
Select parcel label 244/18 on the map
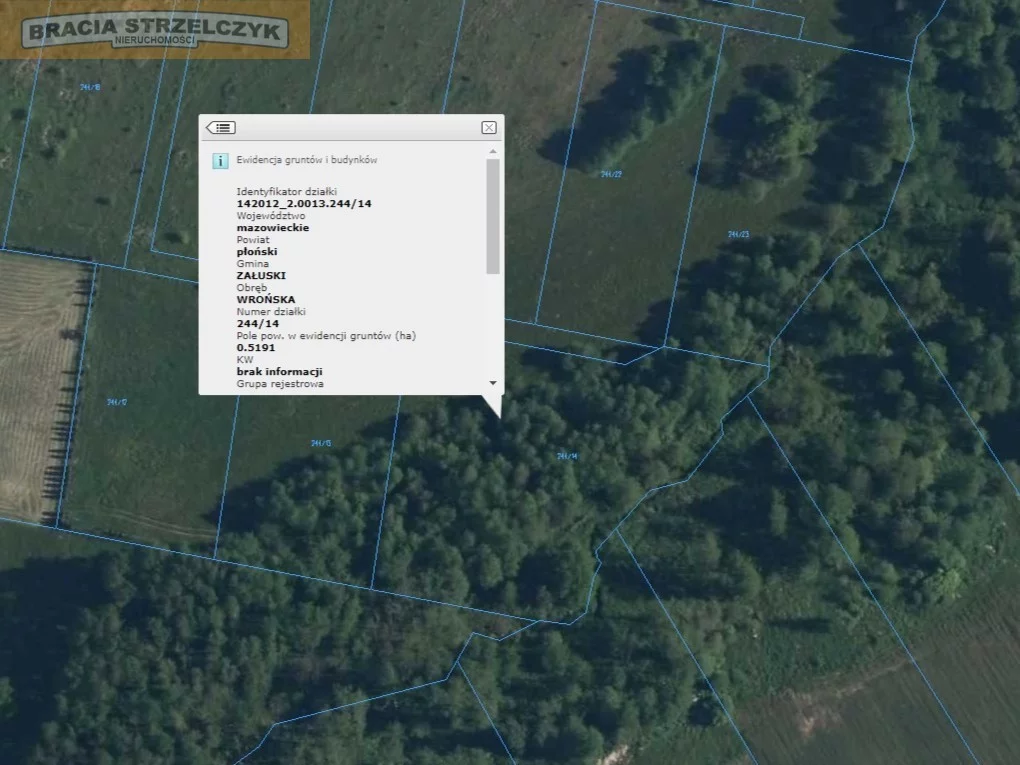tap(90, 87)
